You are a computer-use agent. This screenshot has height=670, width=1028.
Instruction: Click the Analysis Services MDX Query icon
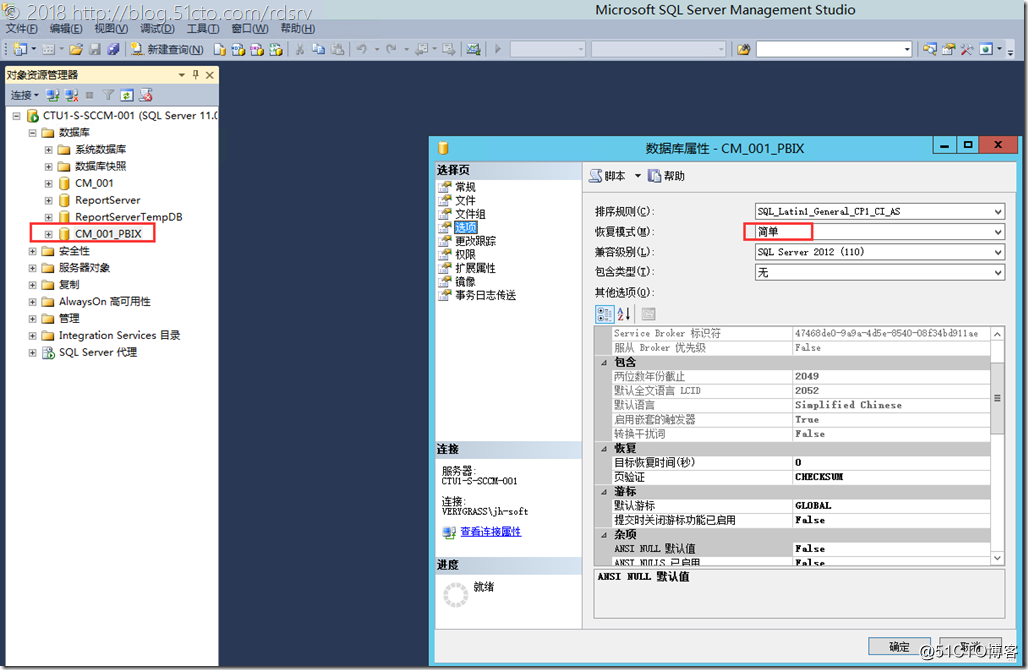click(238, 49)
